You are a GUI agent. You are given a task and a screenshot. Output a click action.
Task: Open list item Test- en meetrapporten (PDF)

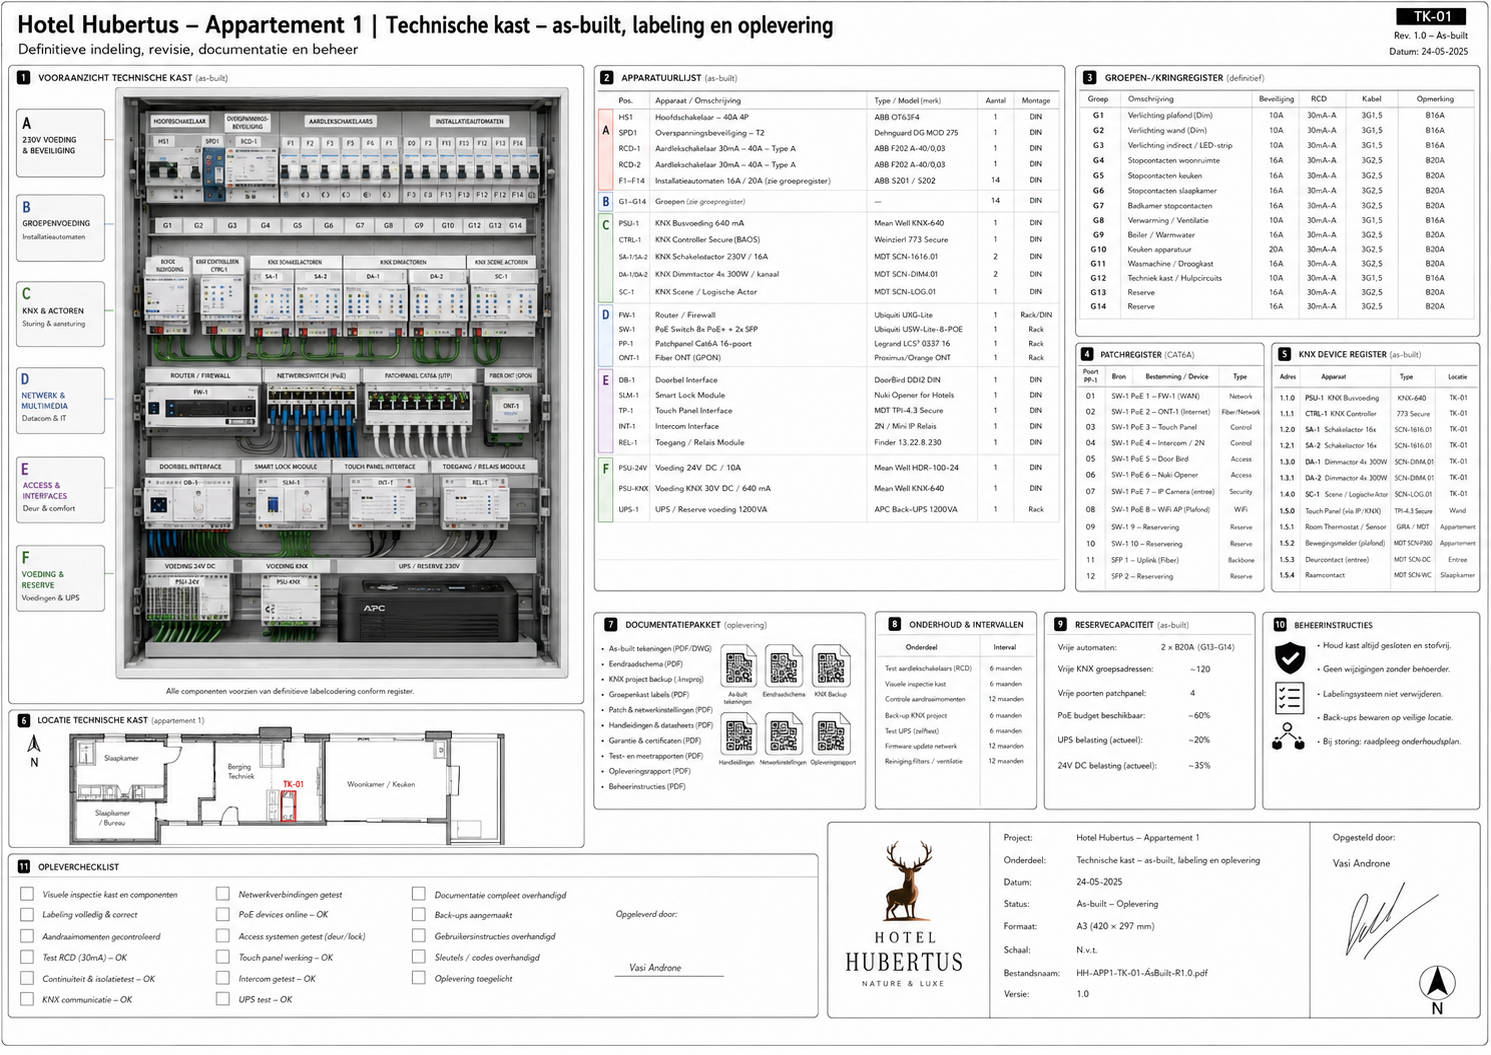[x=655, y=756]
